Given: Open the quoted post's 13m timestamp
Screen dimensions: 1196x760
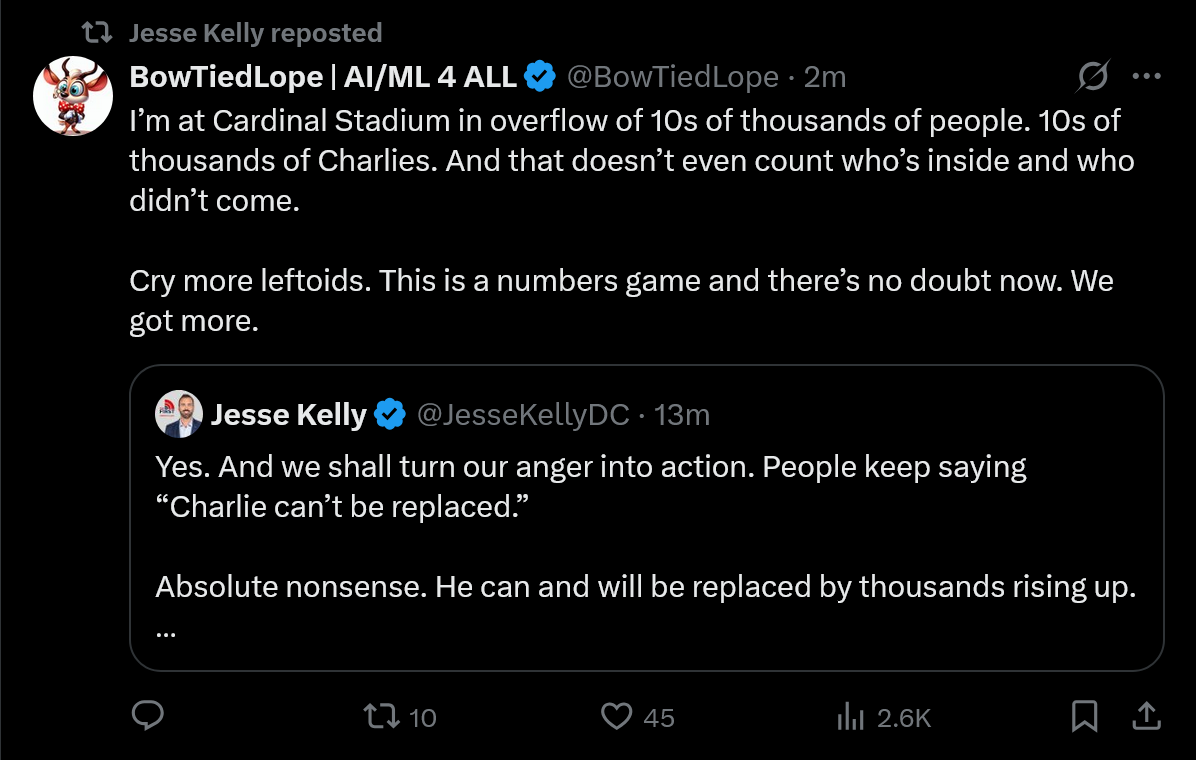Looking at the screenshot, I should pyautogui.click(x=682, y=414).
